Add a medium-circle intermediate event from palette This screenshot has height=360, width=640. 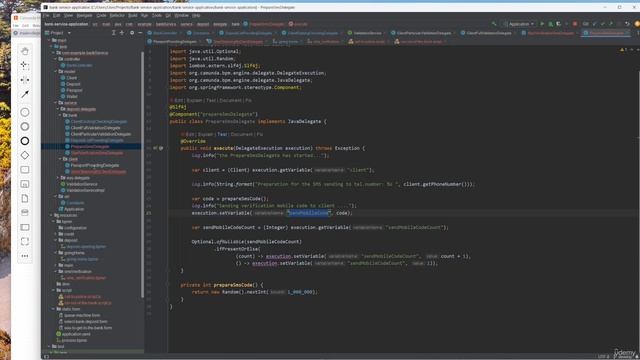(25, 127)
